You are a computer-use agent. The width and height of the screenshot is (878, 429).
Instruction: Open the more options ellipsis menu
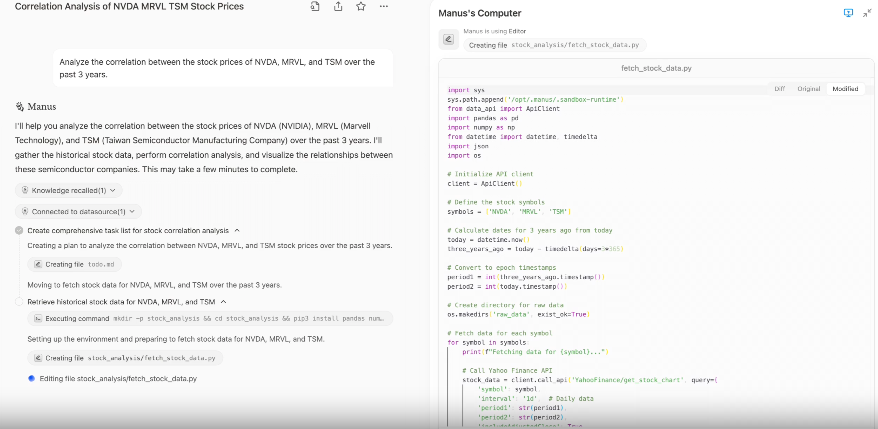[384, 7]
